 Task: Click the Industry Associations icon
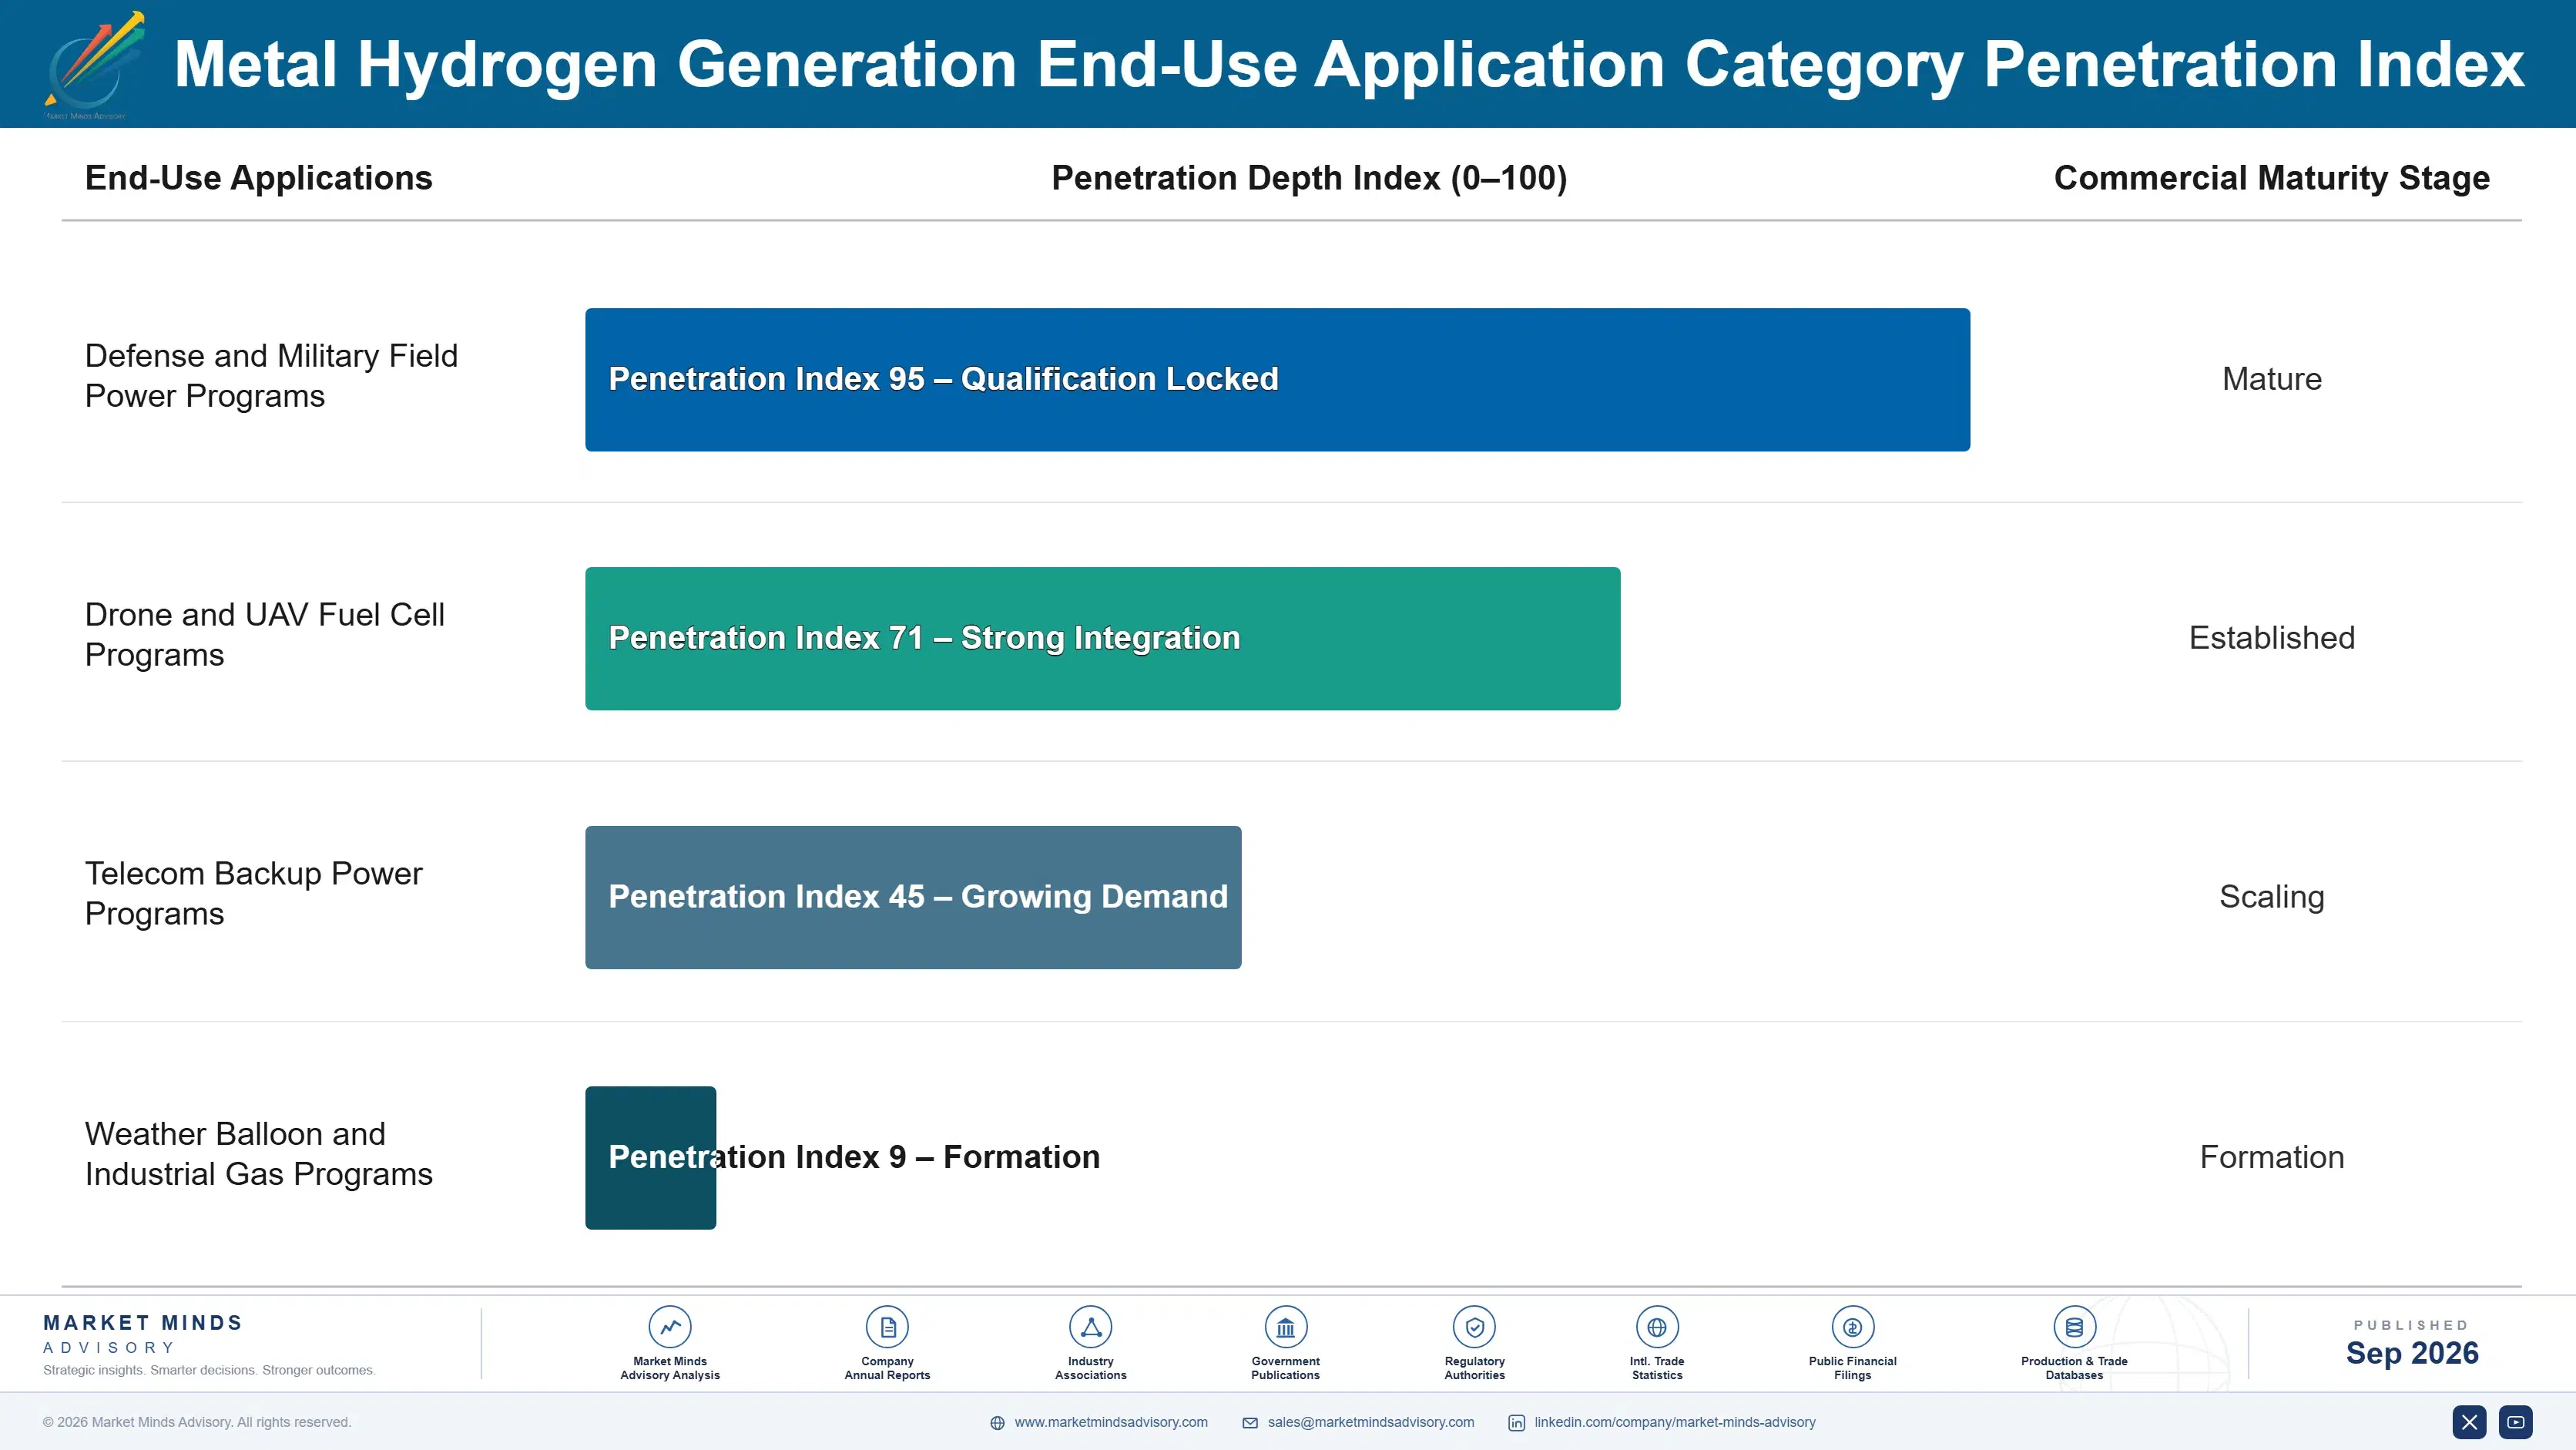(1091, 1327)
